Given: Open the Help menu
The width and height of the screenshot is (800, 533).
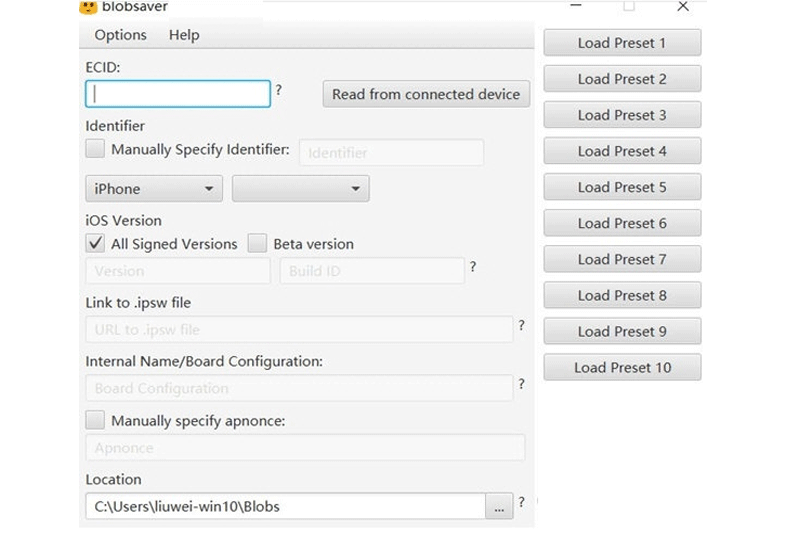Looking at the screenshot, I should click(x=184, y=35).
